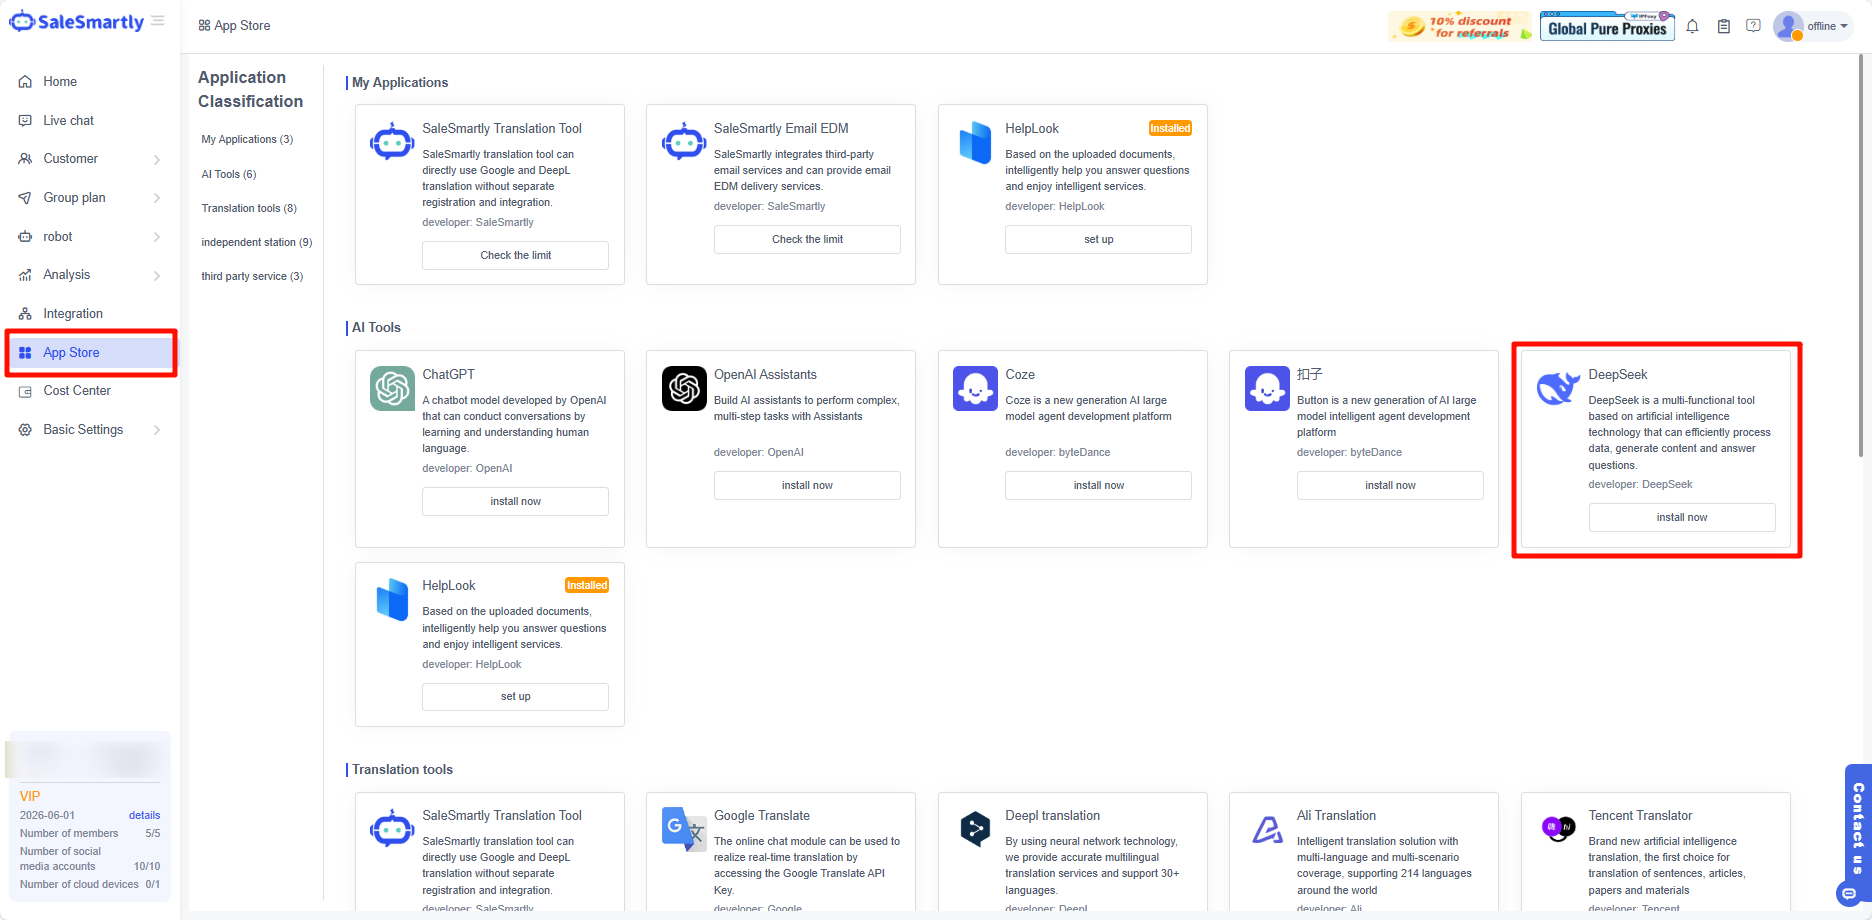Click set up for HelpLook in My Applications
The height and width of the screenshot is (920, 1872).
pos(1098,240)
